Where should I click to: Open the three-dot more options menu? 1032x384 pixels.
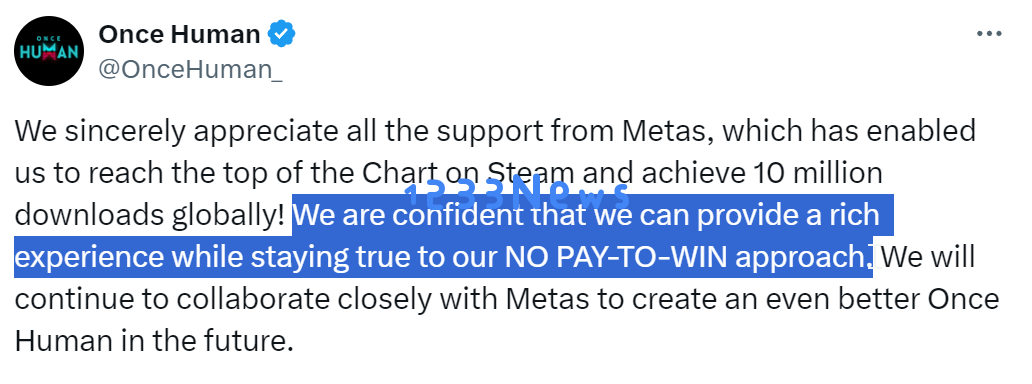(989, 34)
